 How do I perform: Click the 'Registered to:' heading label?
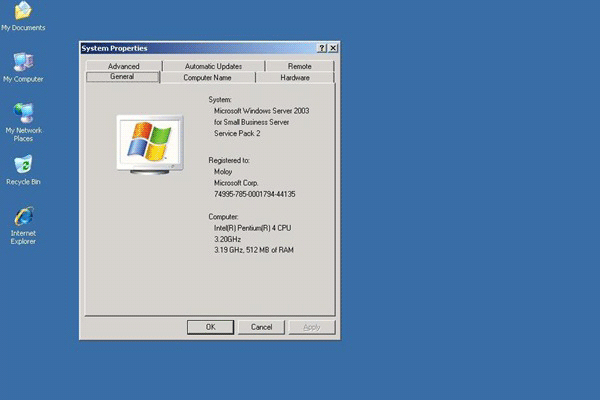229,160
